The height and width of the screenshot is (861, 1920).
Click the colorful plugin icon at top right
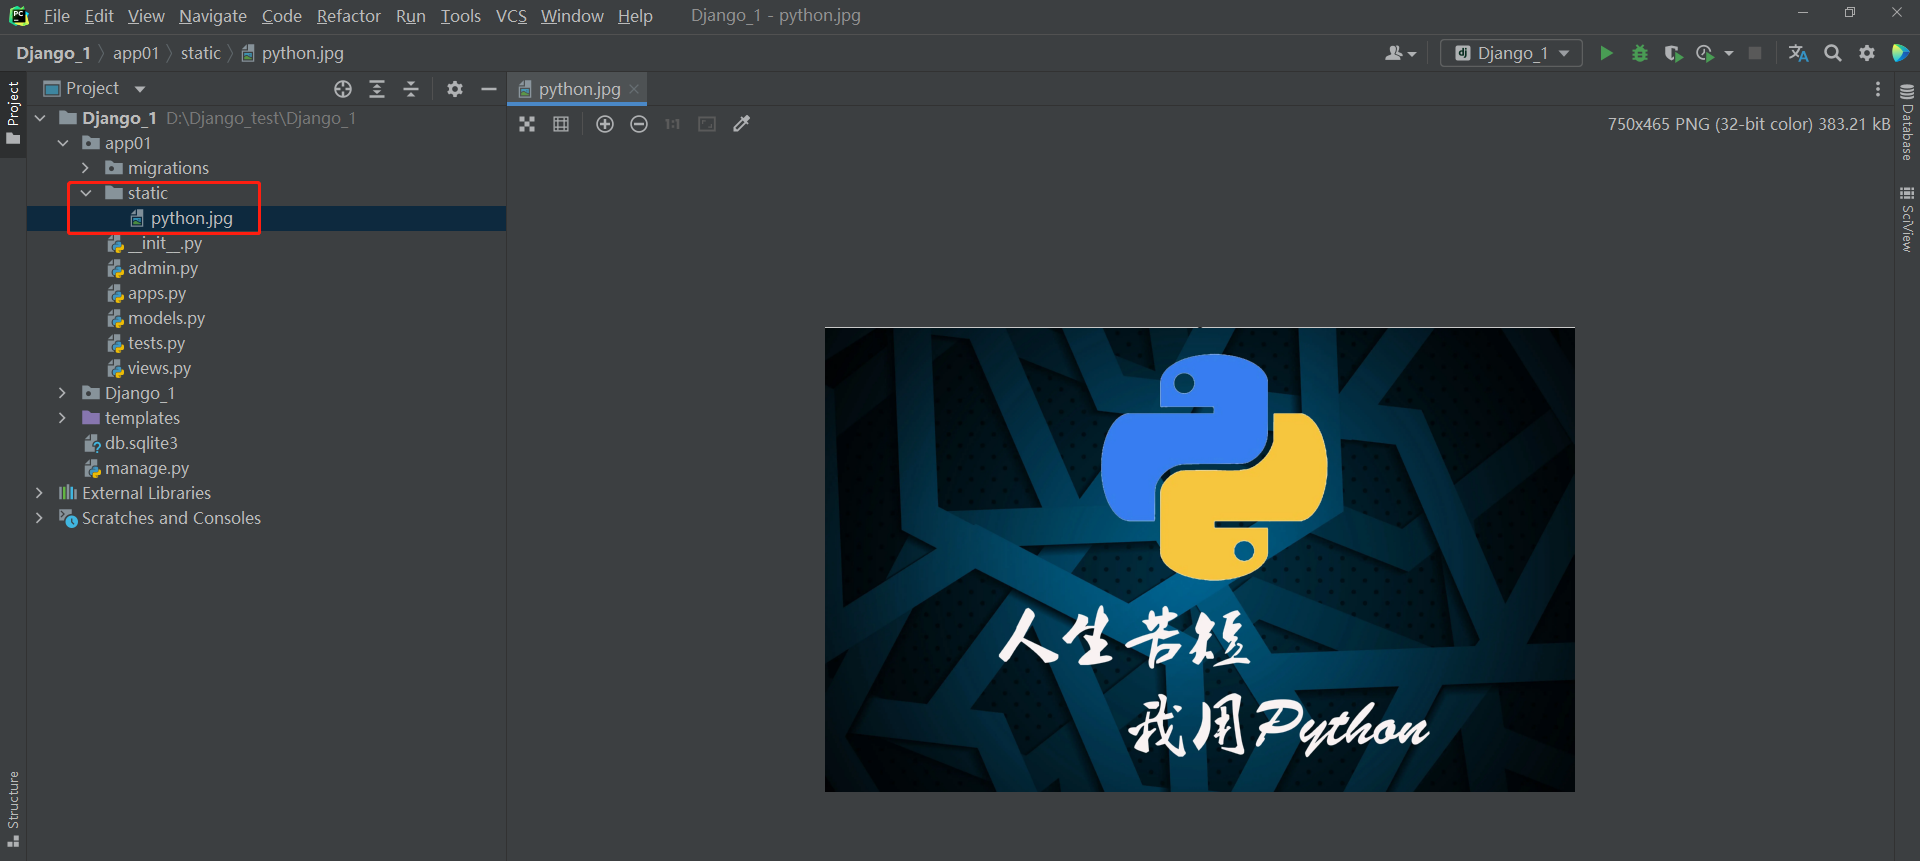[x=1901, y=53]
